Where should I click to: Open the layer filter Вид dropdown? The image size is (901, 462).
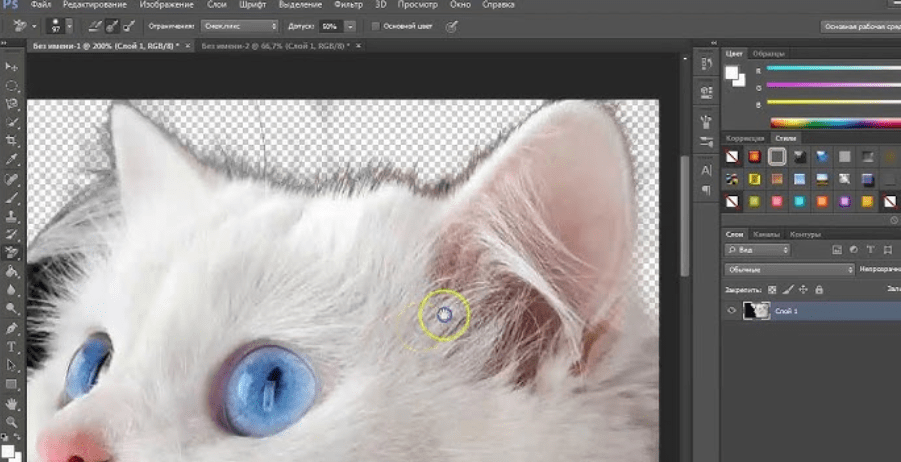point(757,250)
